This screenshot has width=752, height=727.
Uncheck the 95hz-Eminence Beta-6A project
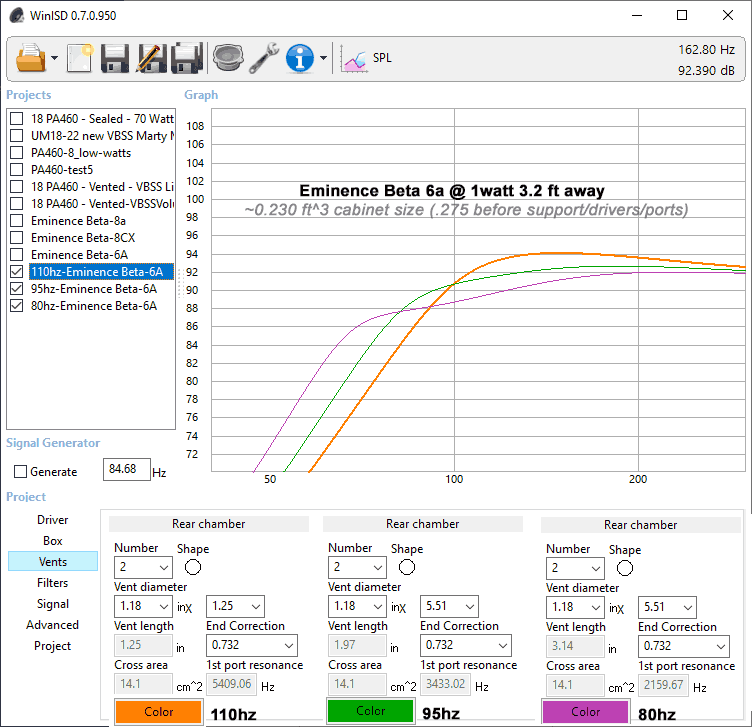tap(17, 289)
